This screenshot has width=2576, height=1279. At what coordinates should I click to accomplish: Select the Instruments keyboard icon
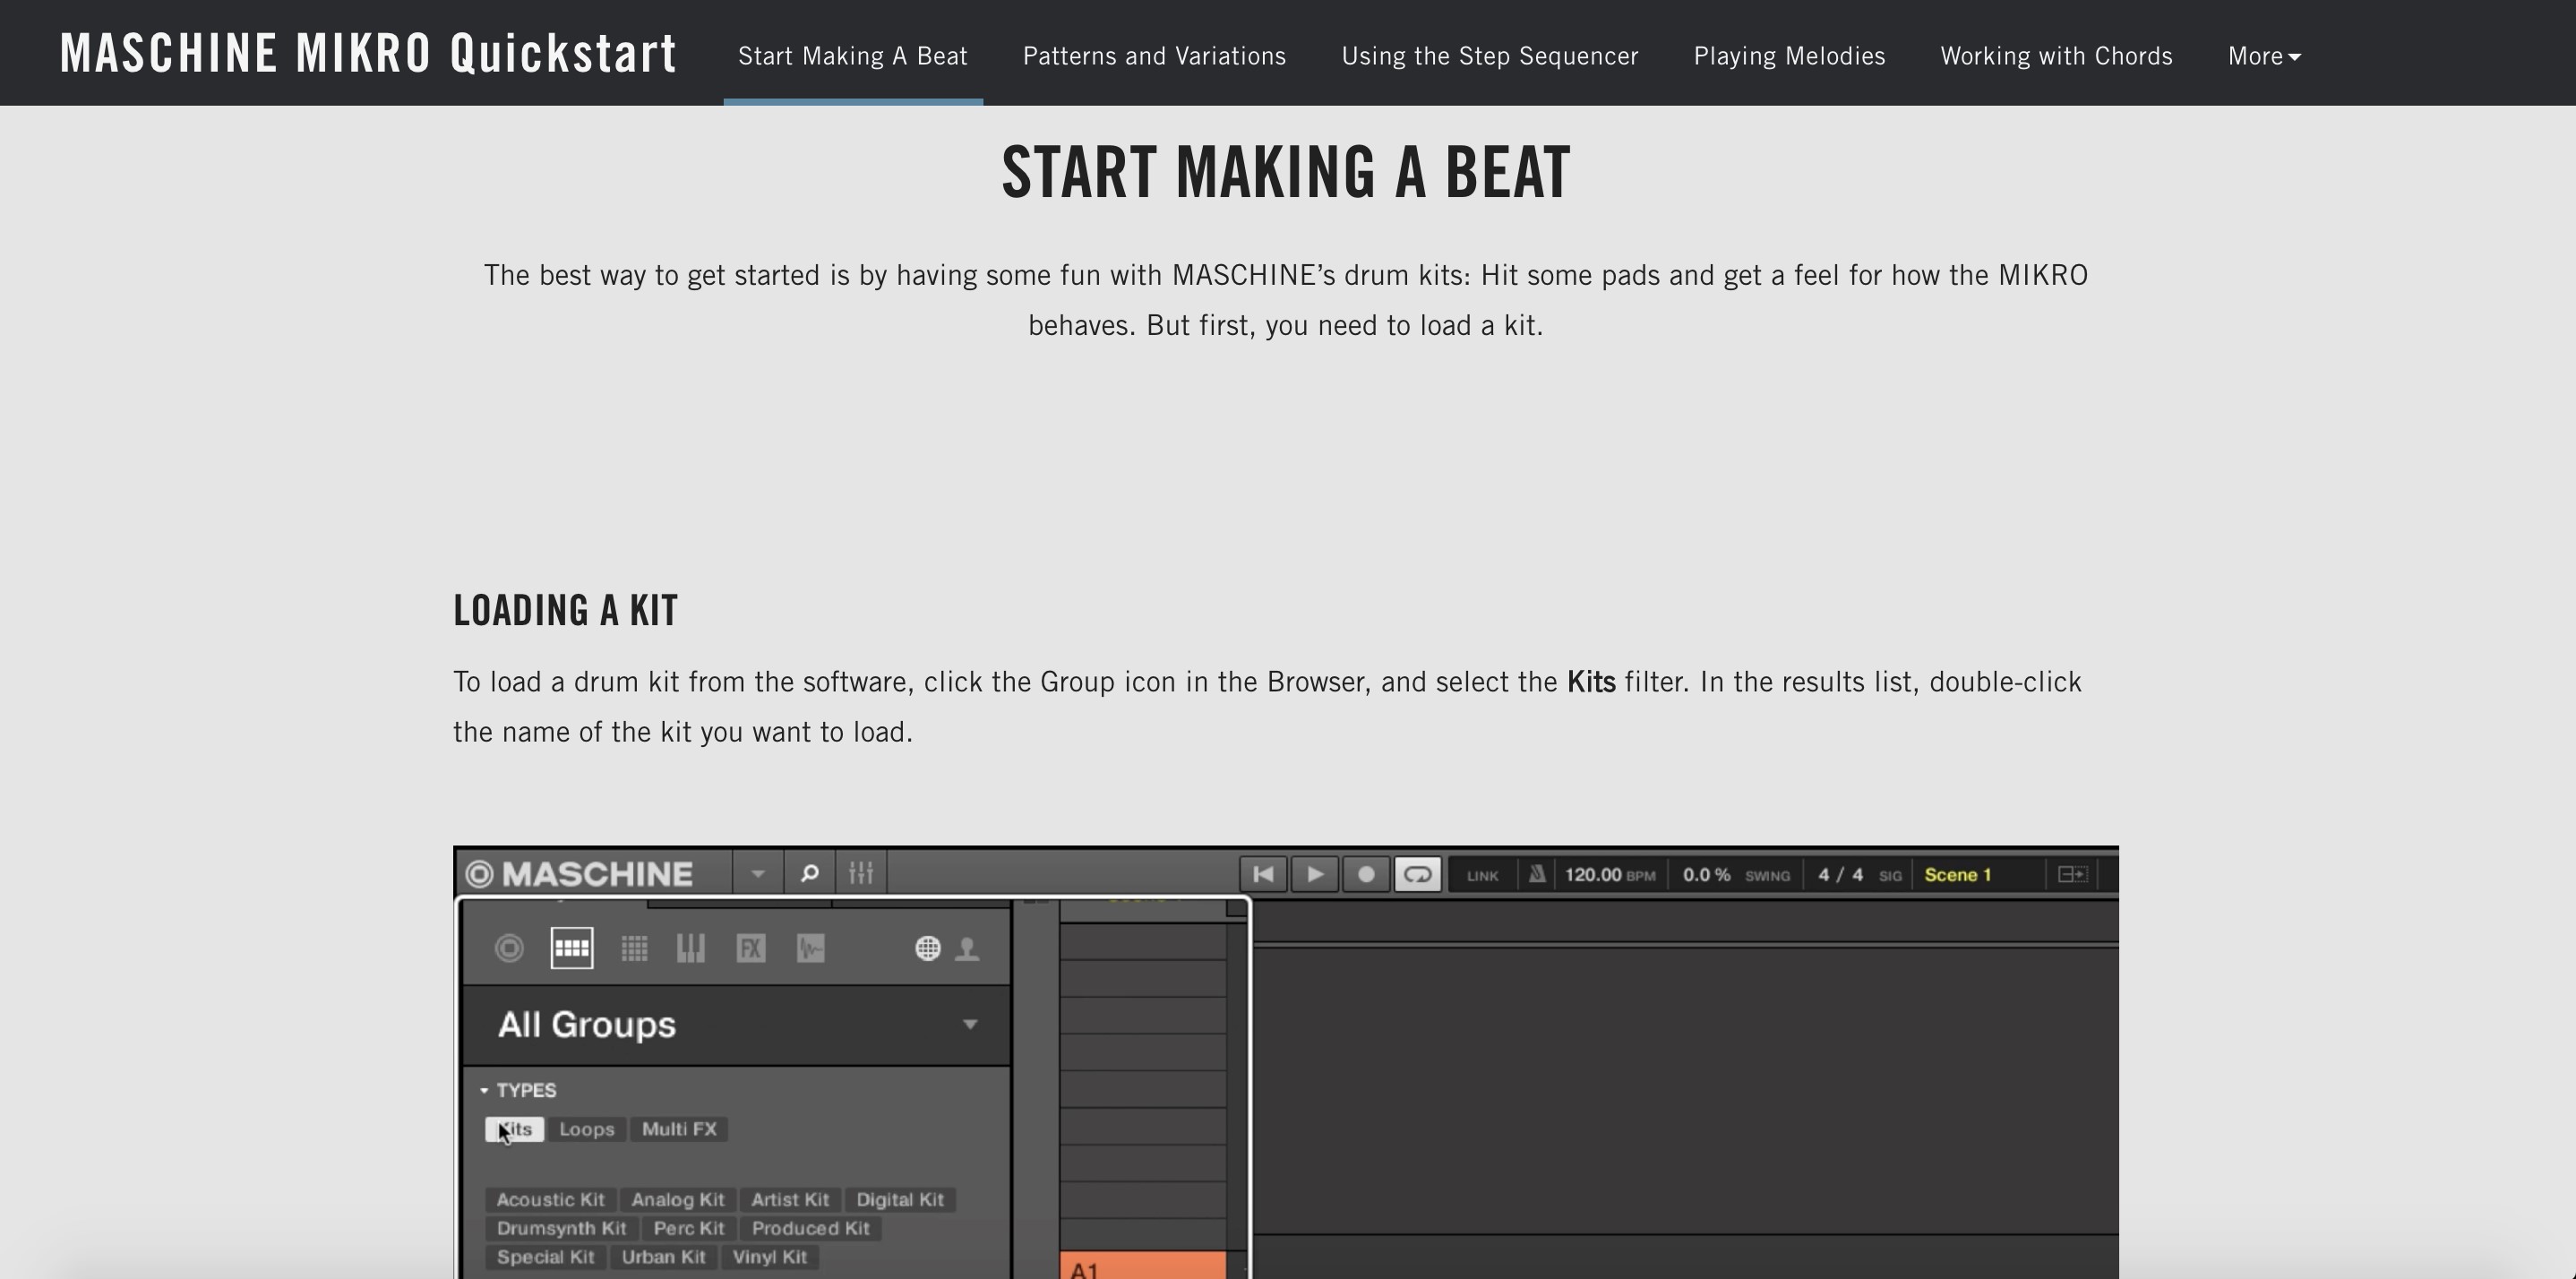pos(691,948)
